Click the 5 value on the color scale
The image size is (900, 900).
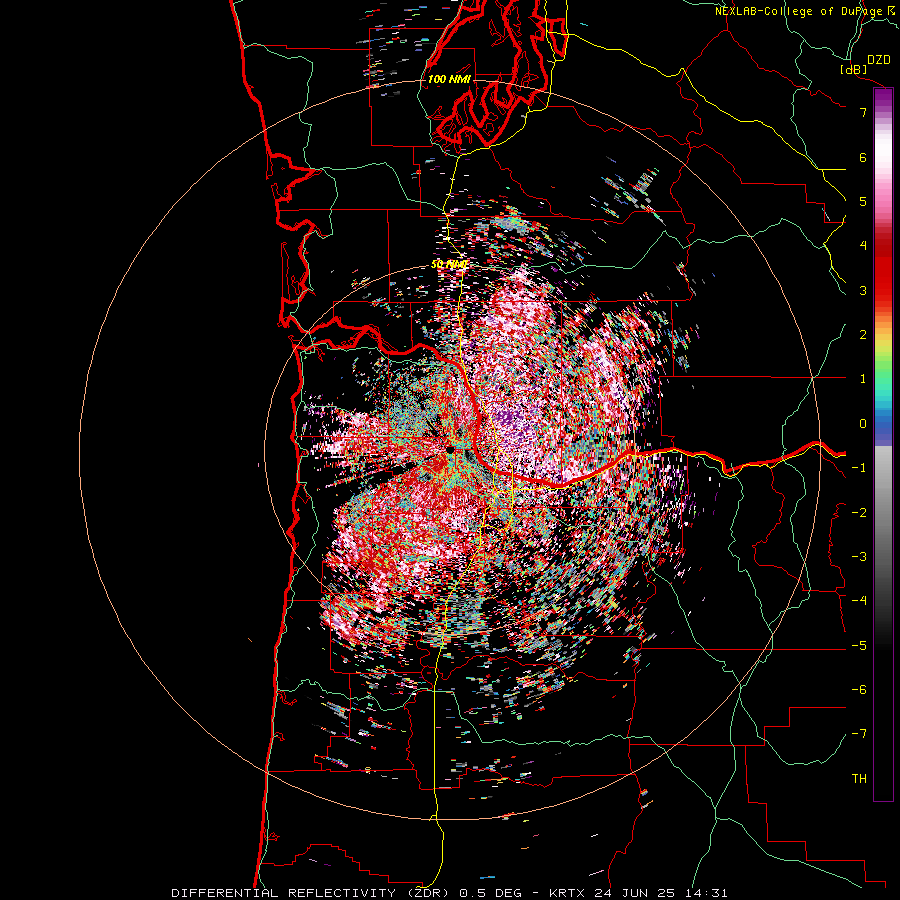coord(863,201)
